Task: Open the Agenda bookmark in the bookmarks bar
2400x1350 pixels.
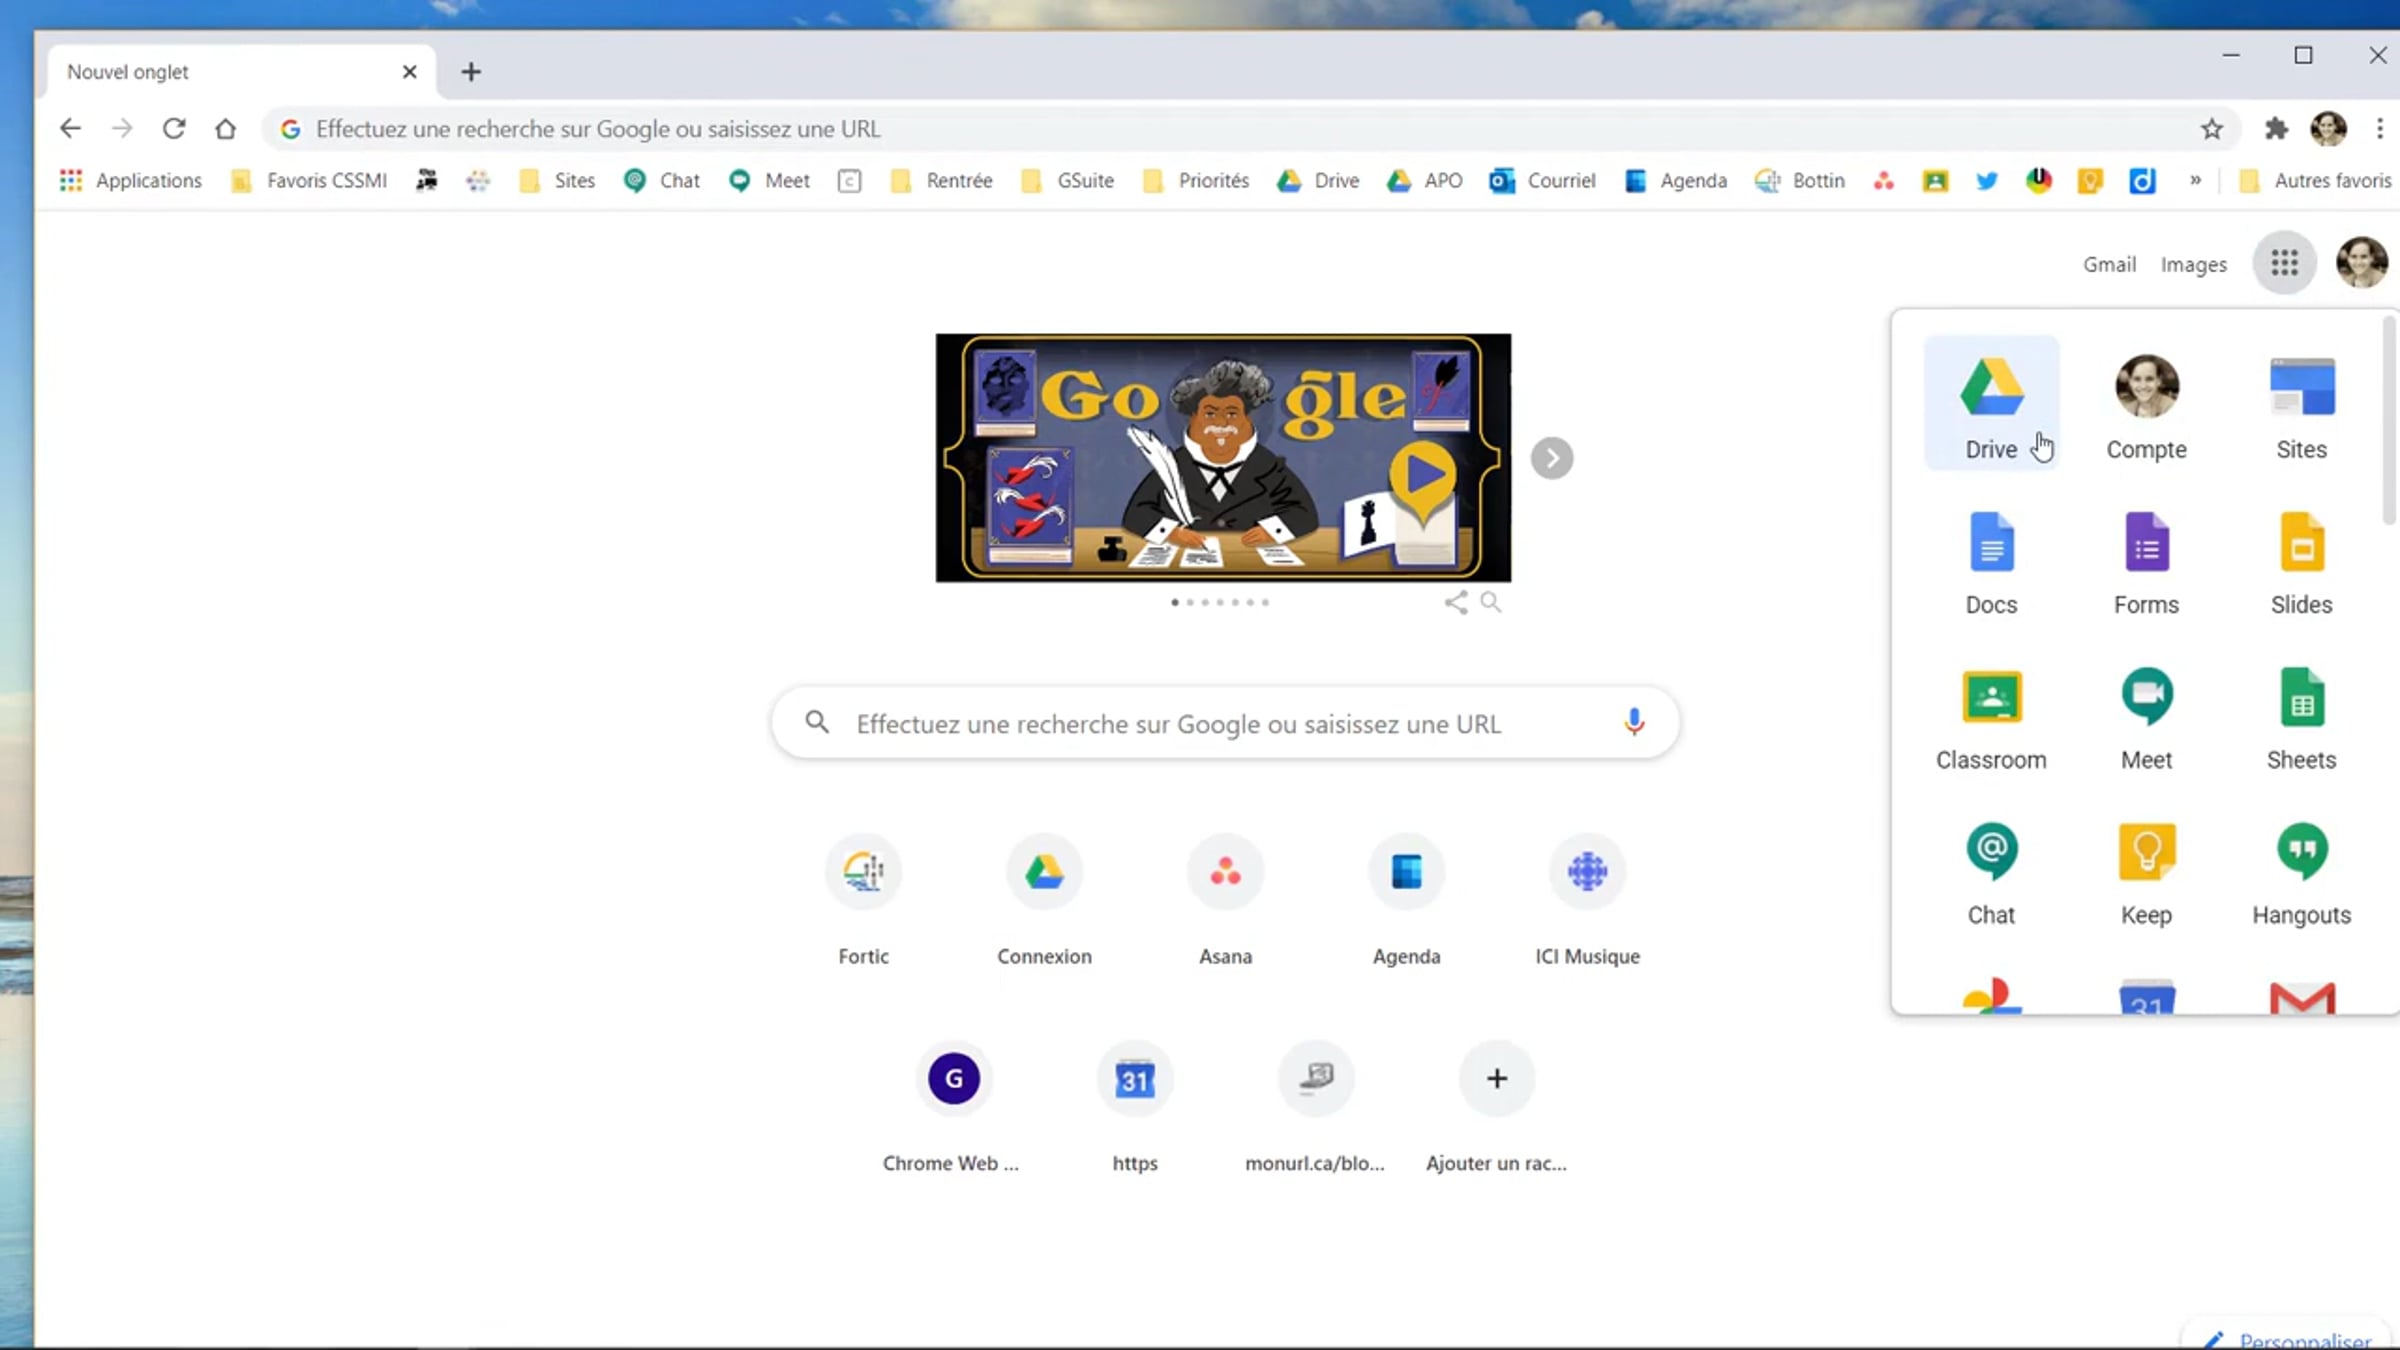Action: click(1676, 181)
